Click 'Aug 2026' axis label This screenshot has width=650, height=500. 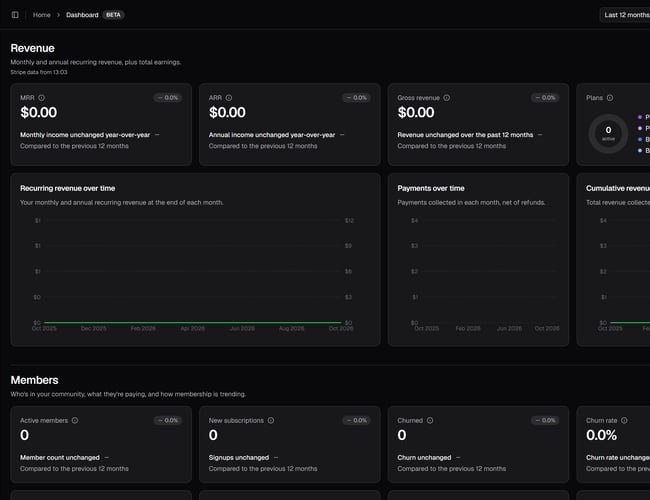291,328
